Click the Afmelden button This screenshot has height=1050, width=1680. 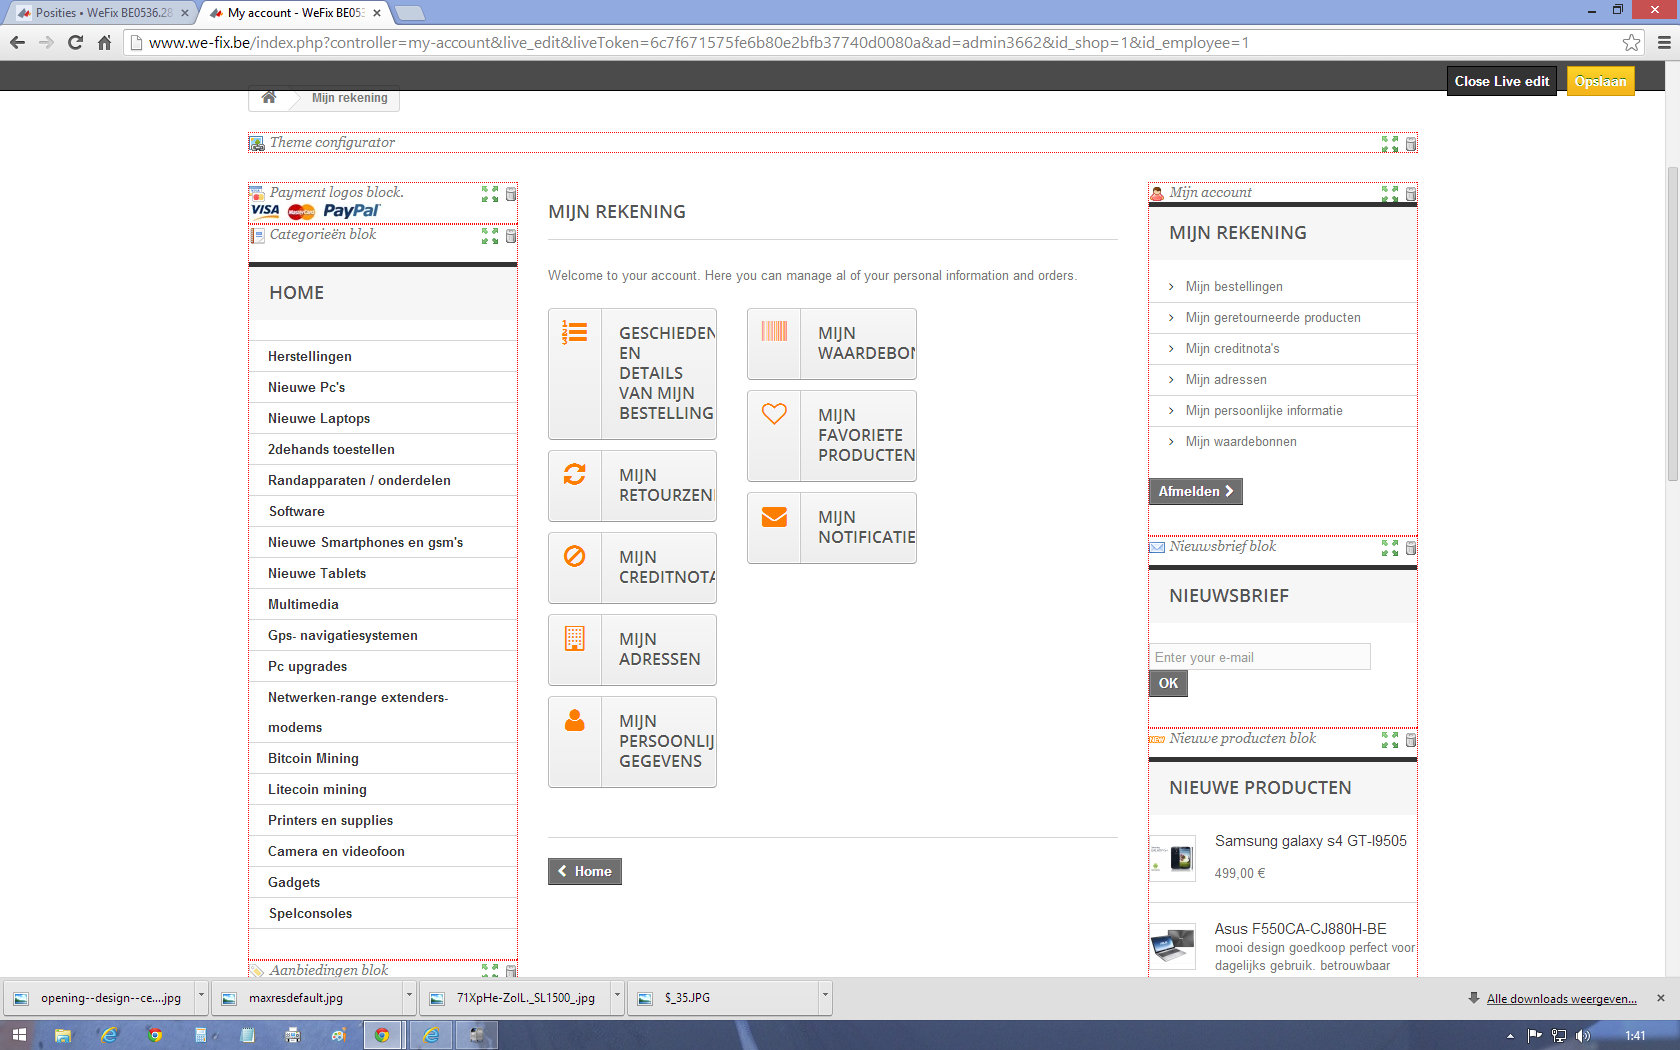(x=1195, y=491)
